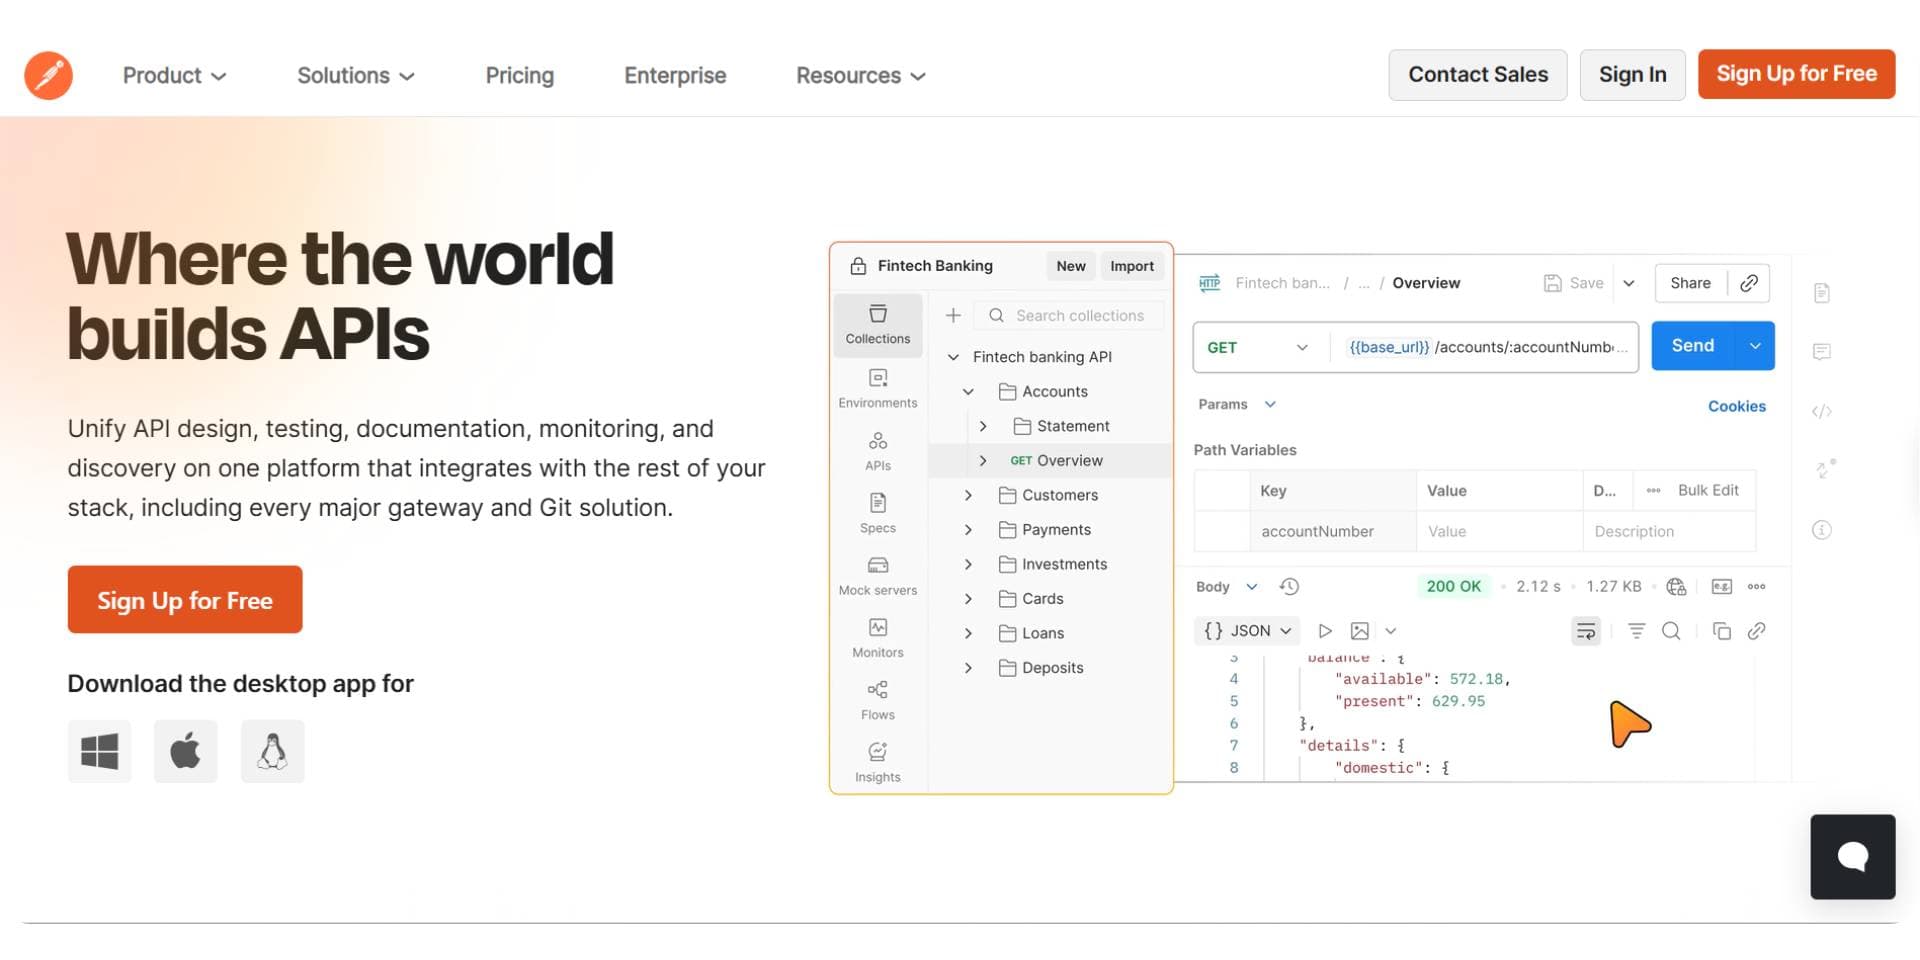Download the macOS desktop app
Viewport: 1920px width, 960px height.
pyautogui.click(x=185, y=751)
